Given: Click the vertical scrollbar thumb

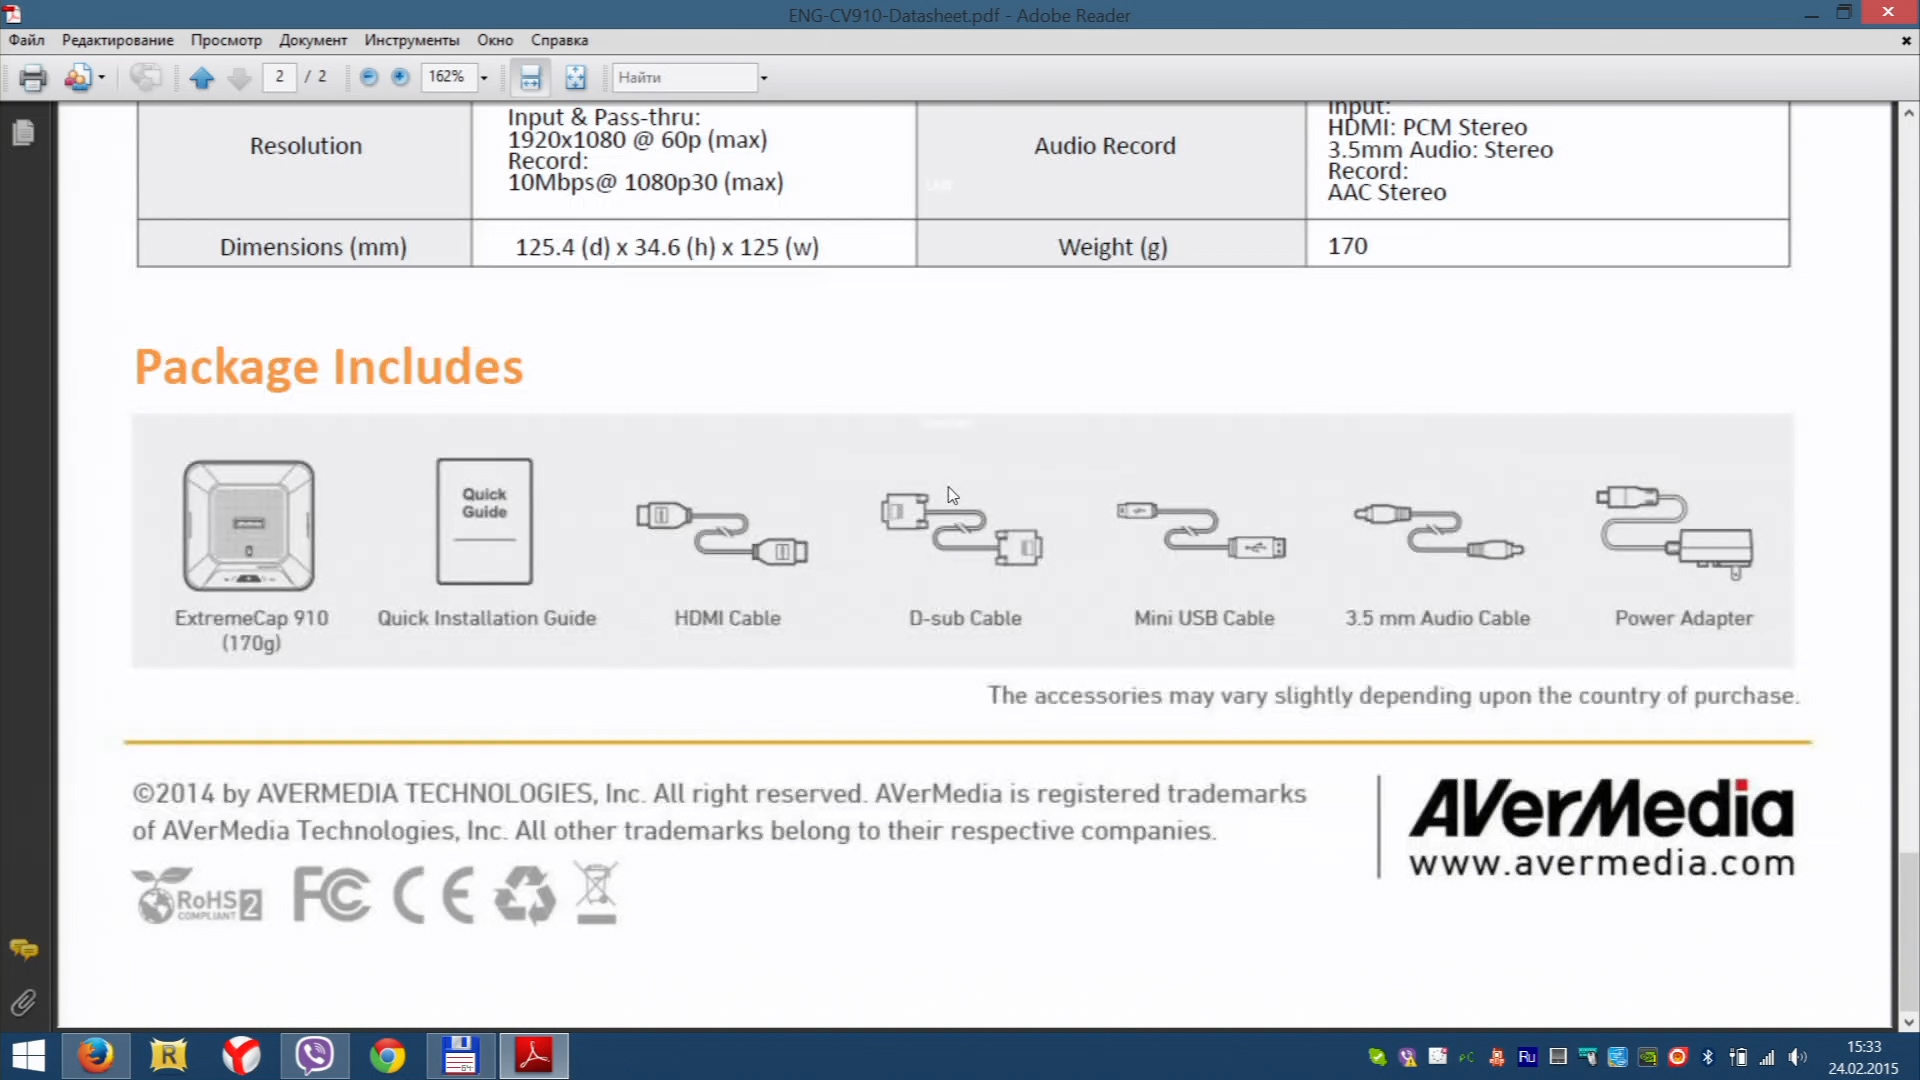Looking at the screenshot, I should click(x=1909, y=930).
